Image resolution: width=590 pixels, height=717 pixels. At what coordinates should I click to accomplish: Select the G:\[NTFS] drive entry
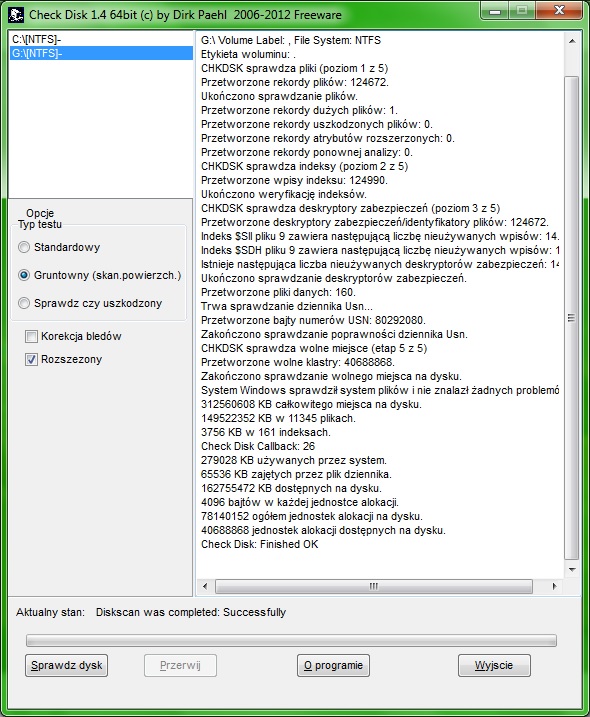tap(101, 53)
